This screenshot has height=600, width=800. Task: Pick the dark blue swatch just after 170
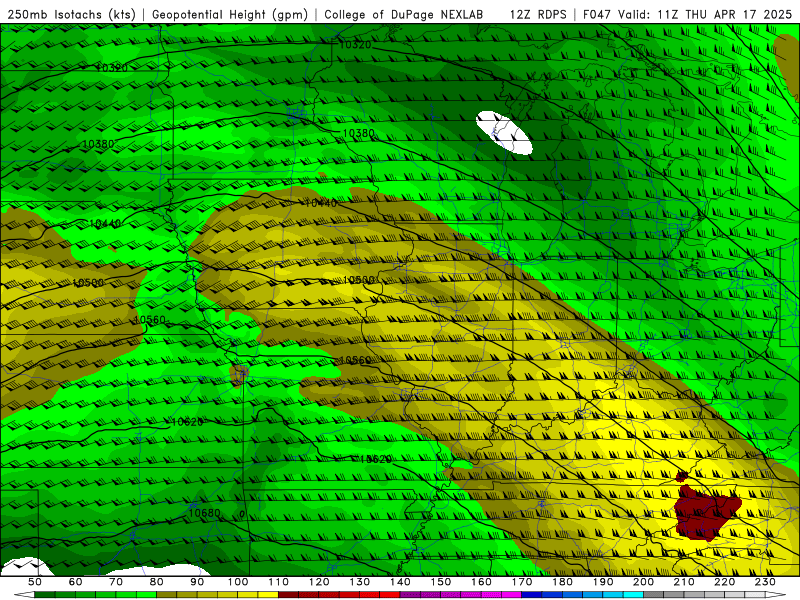click(532, 595)
